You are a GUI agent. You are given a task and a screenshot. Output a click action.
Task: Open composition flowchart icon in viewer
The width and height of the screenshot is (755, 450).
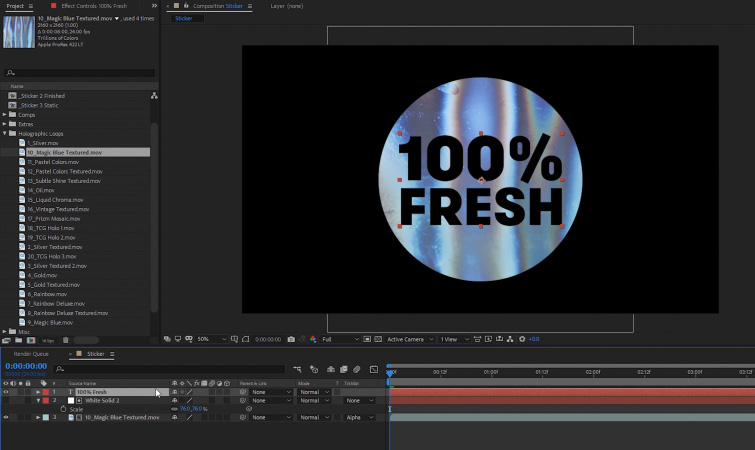click(x=510, y=339)
